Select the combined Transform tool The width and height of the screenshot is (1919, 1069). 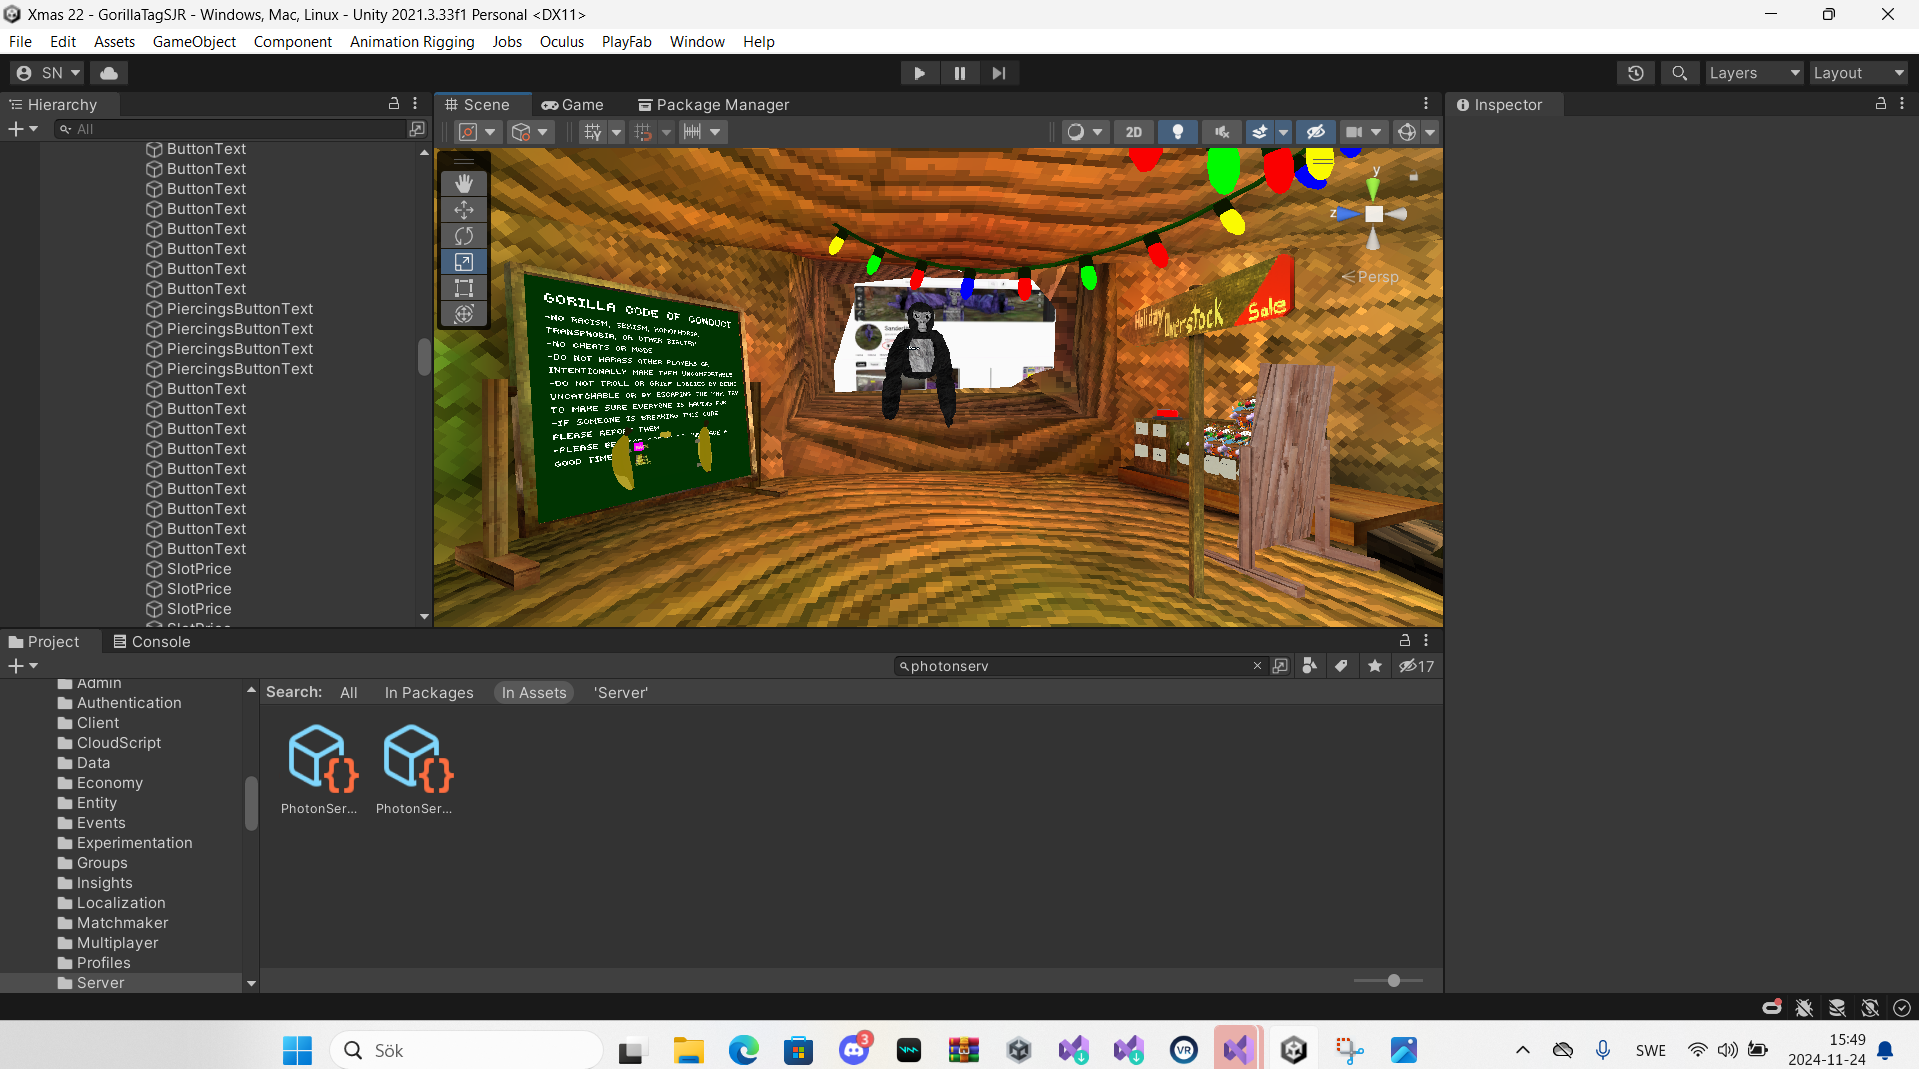(464, 314)
